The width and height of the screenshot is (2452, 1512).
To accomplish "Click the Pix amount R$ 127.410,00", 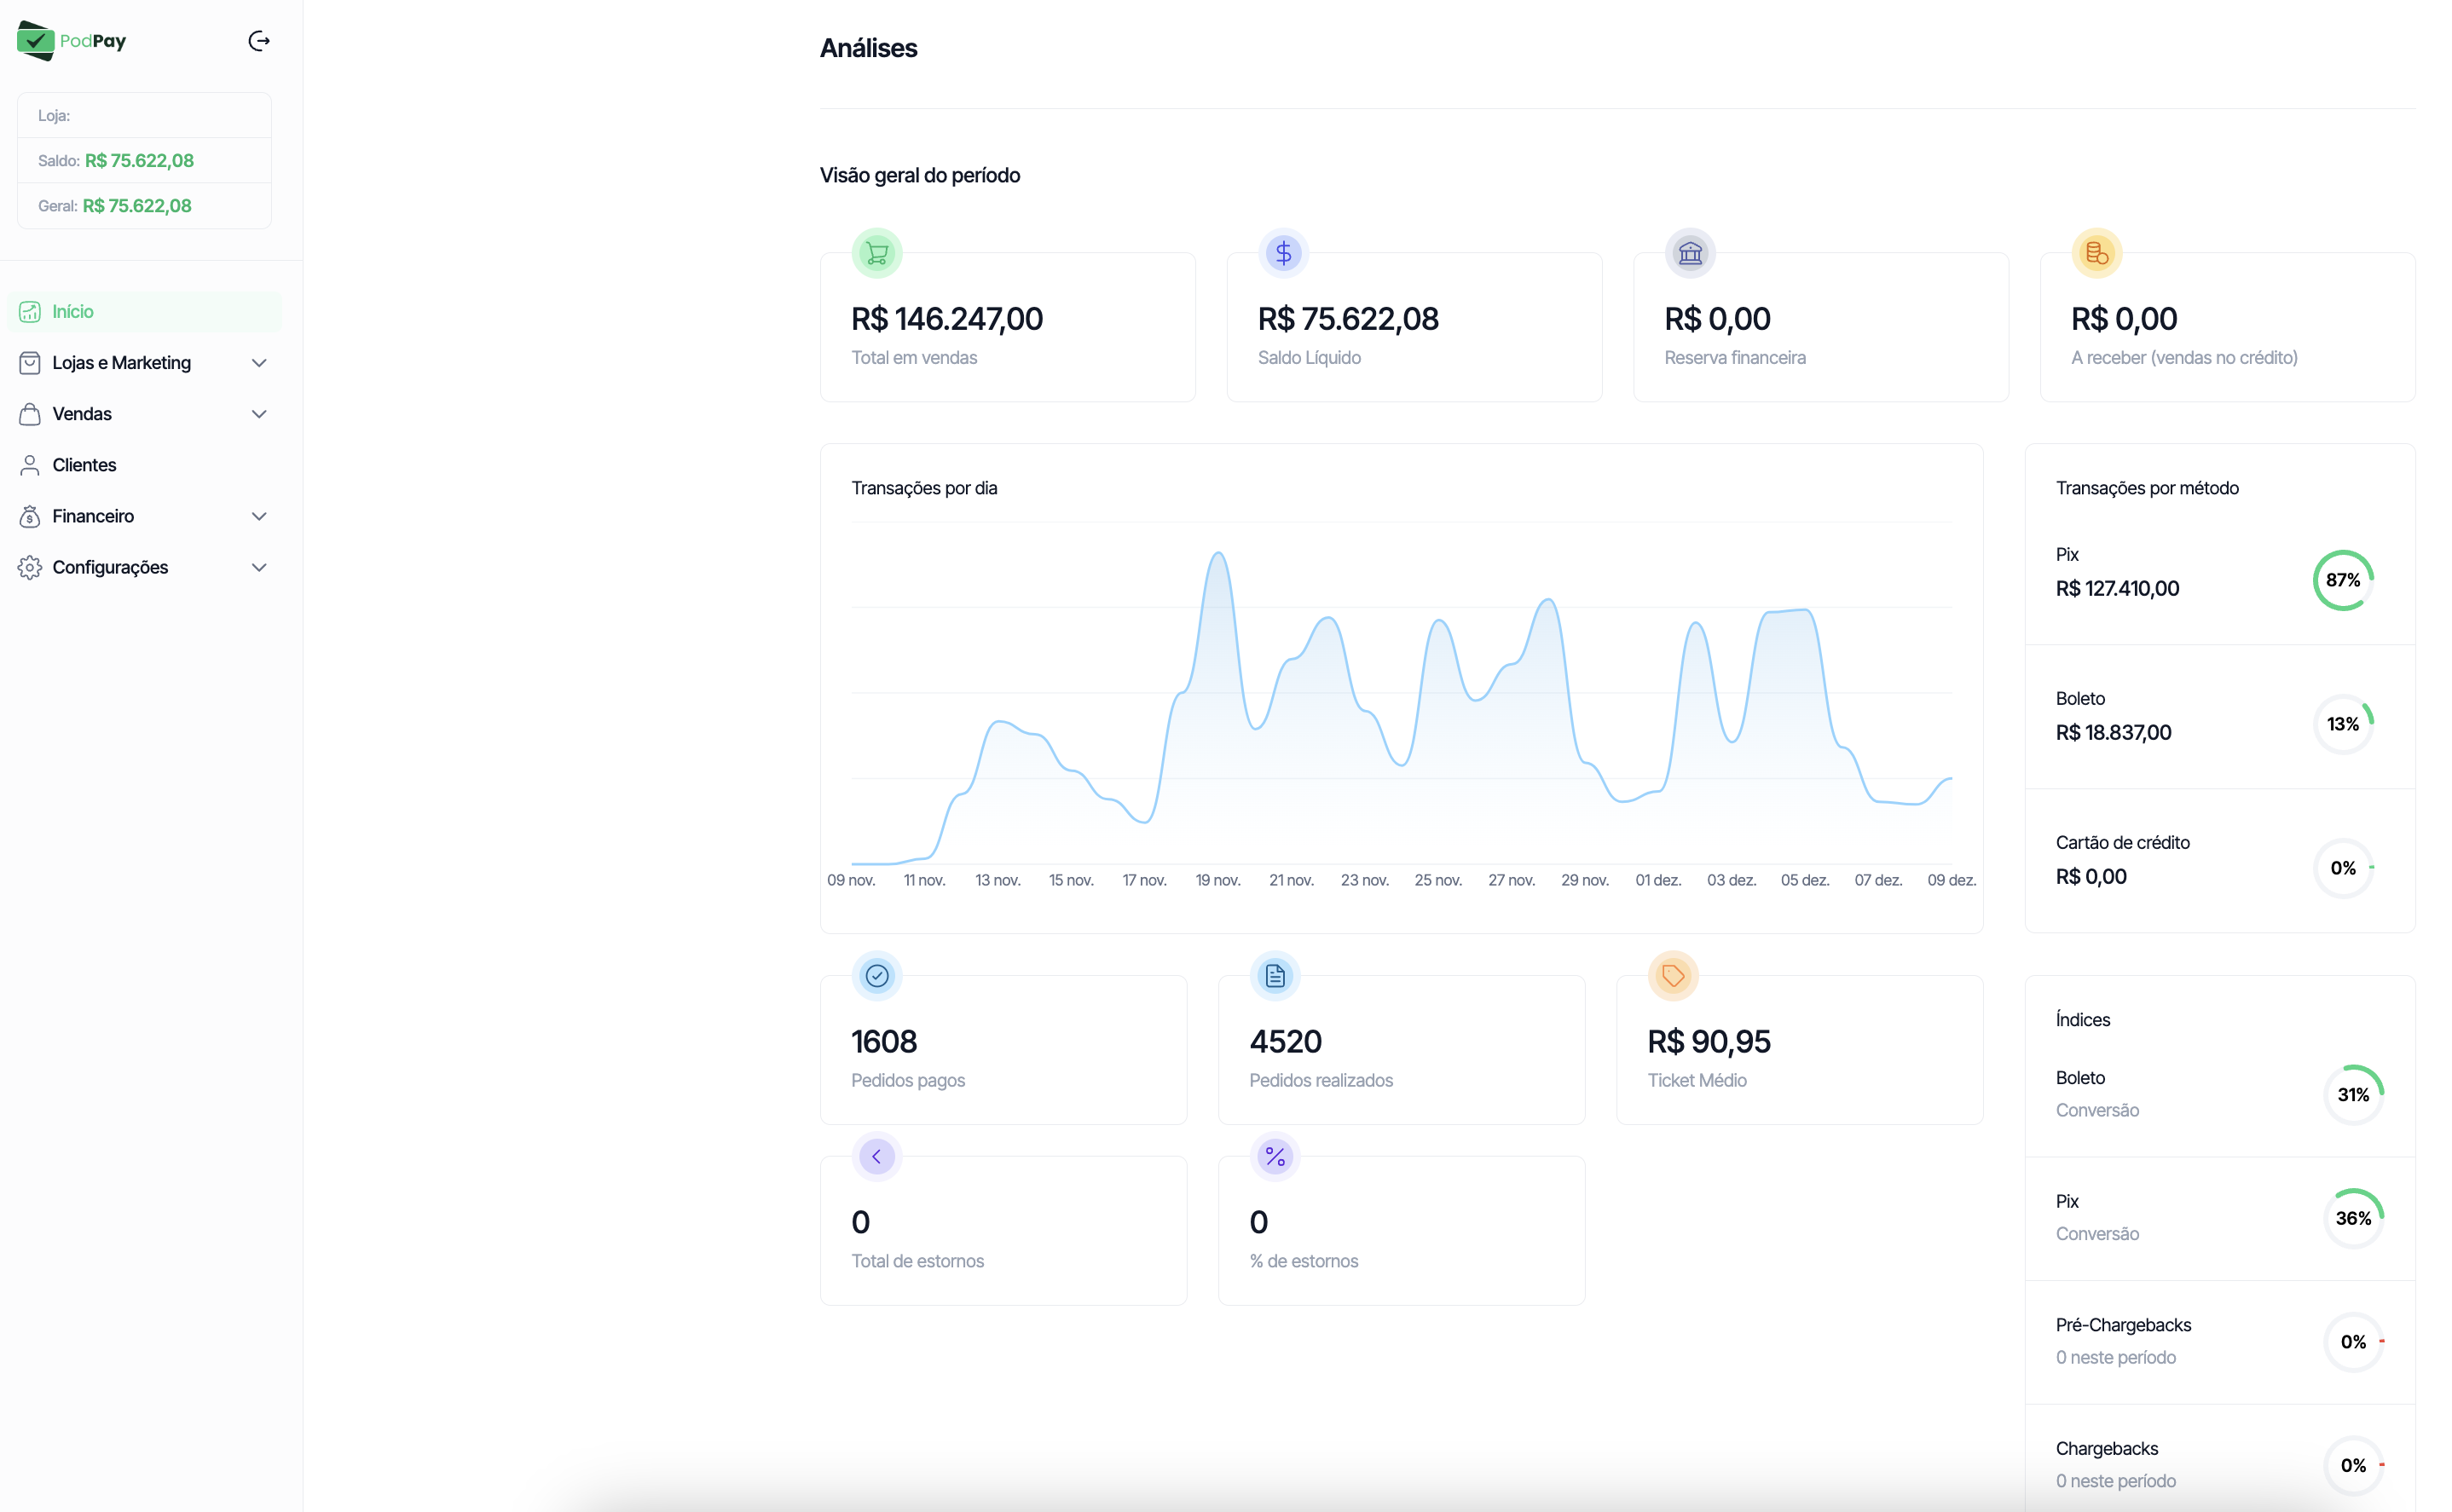I will [x=2117, y=588].
